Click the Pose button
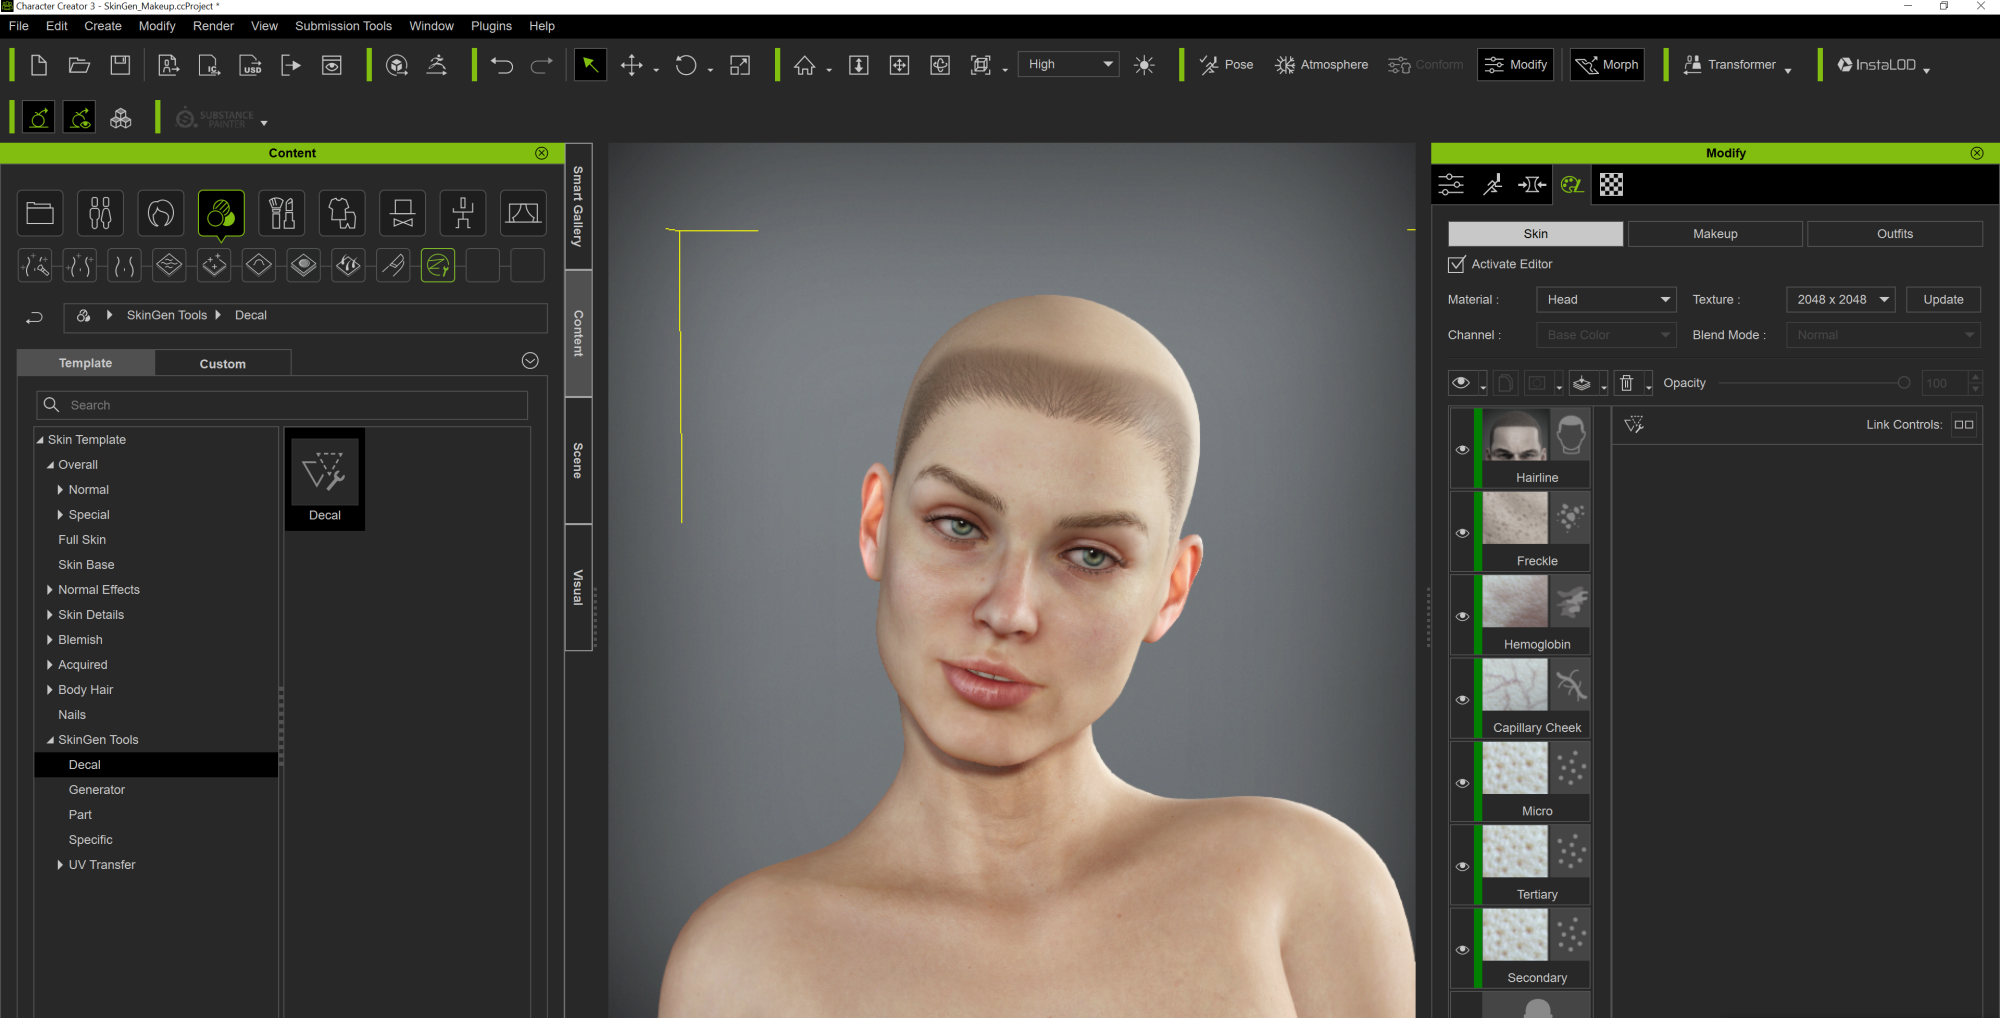 point(1226,65)
